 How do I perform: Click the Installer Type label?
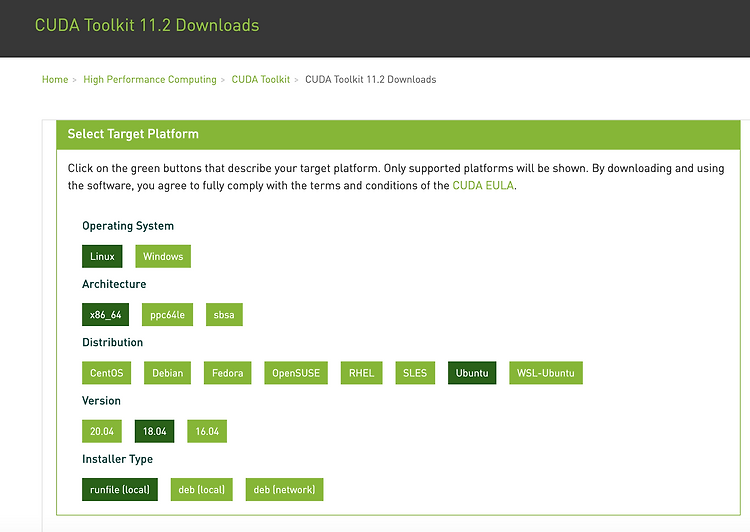117,459
